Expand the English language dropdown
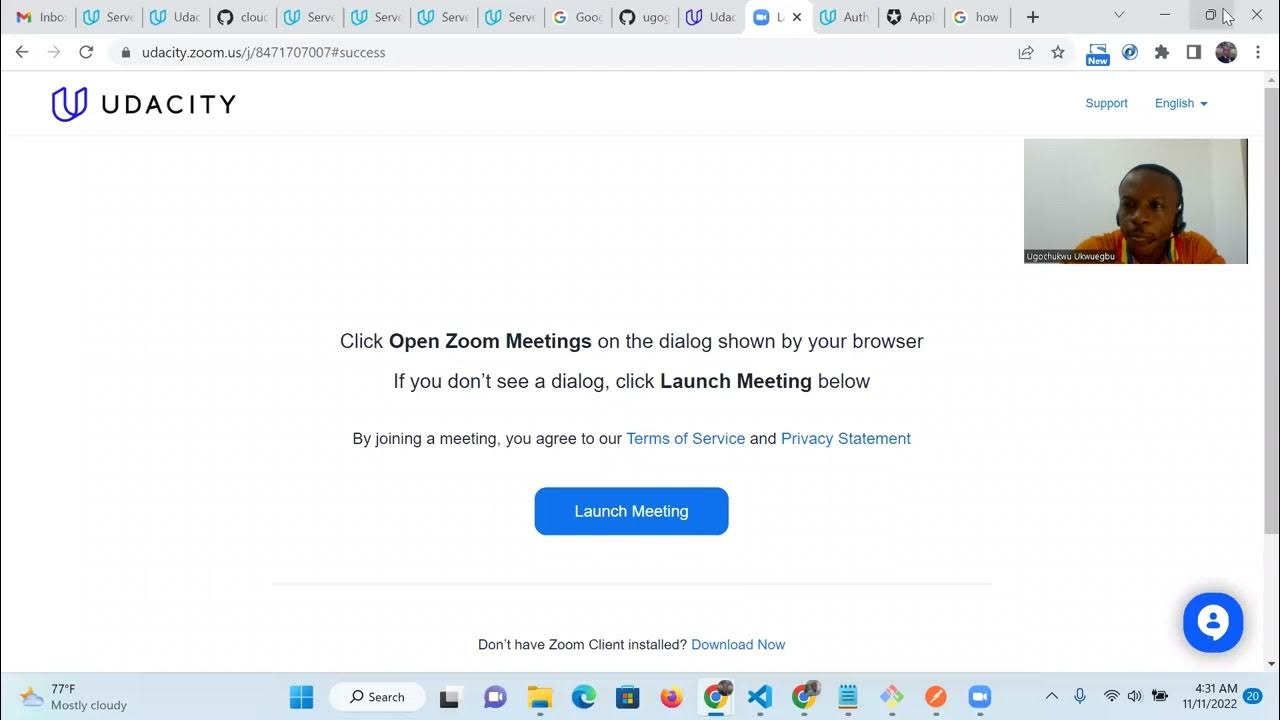 [1181, 103]
